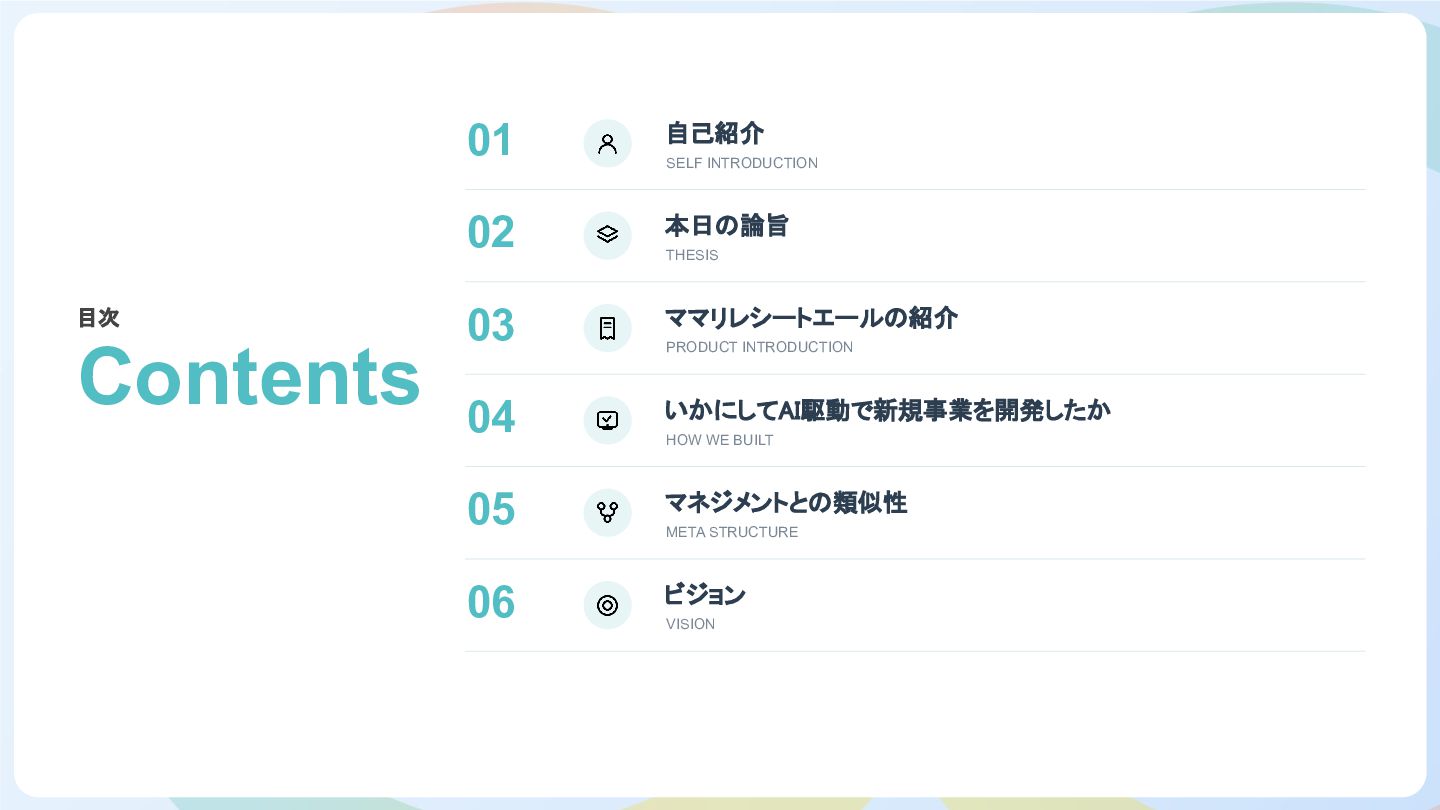Screen dimensions: 1440x810
Task: Select the 06 section number
Action: (x=491, y=603)
